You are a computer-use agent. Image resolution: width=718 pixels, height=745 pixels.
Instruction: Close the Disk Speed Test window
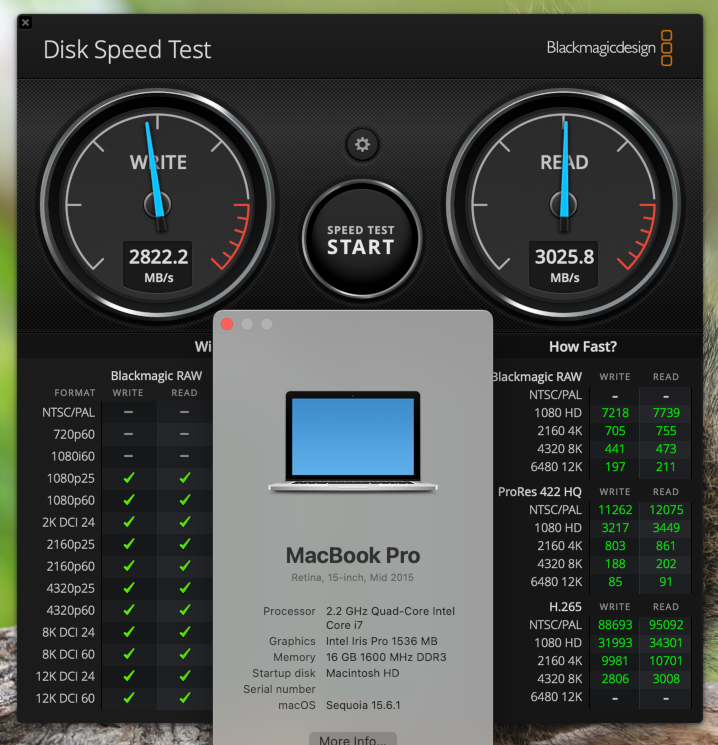tap(26, 22)
